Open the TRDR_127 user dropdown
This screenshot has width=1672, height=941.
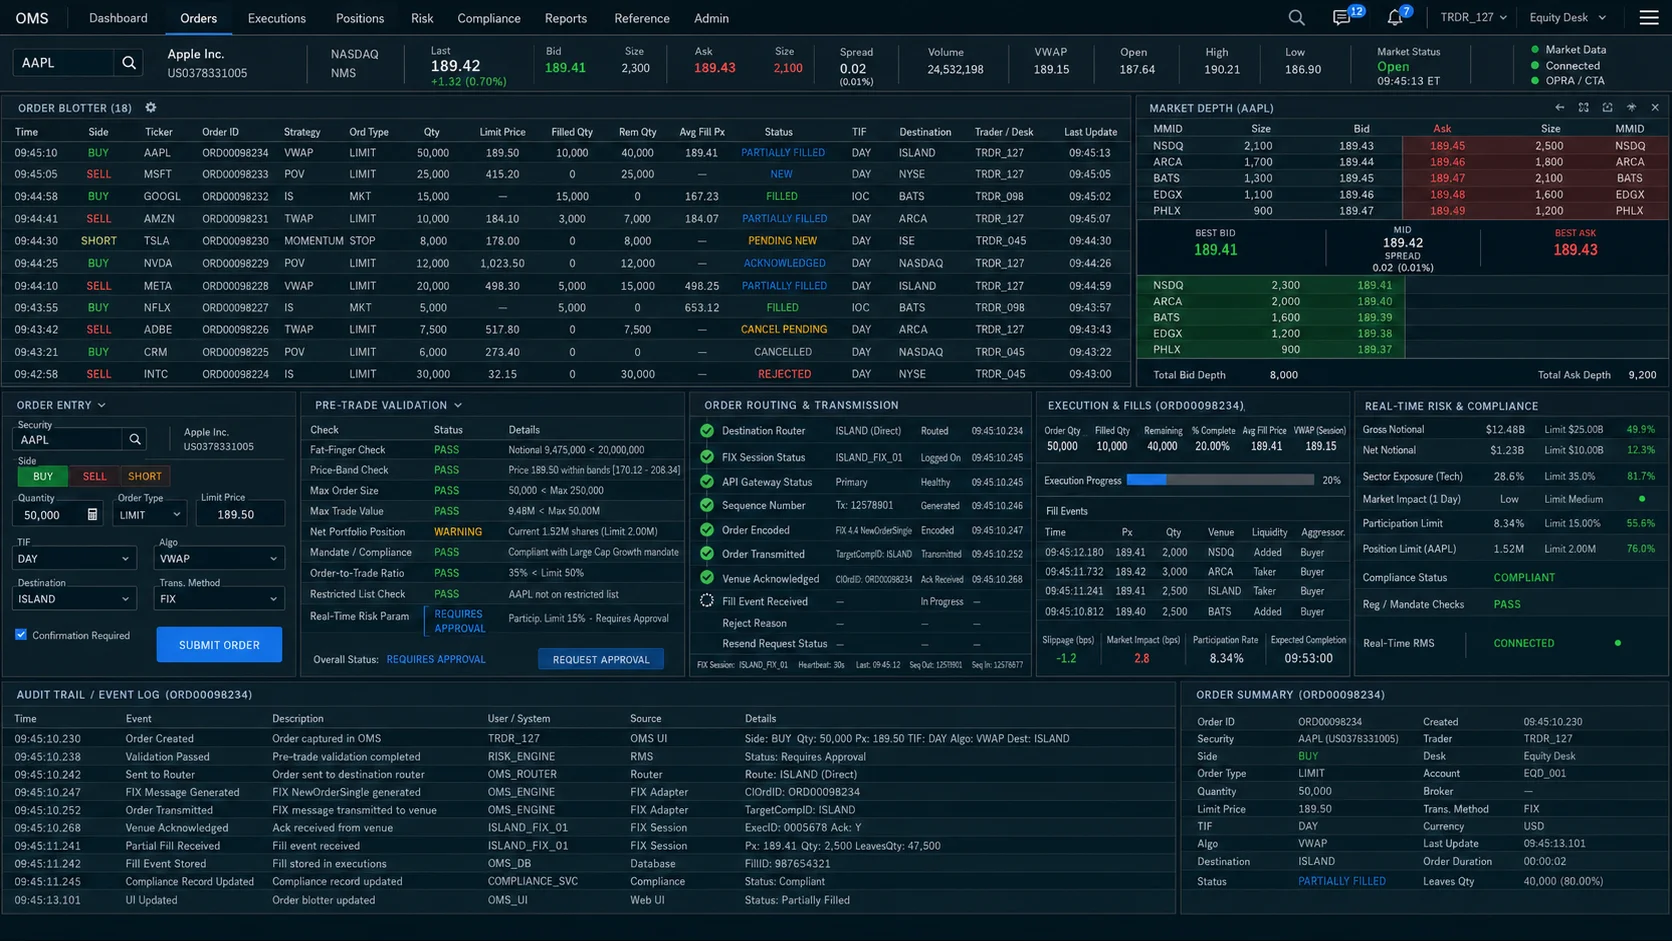(x=1473, y=18)
